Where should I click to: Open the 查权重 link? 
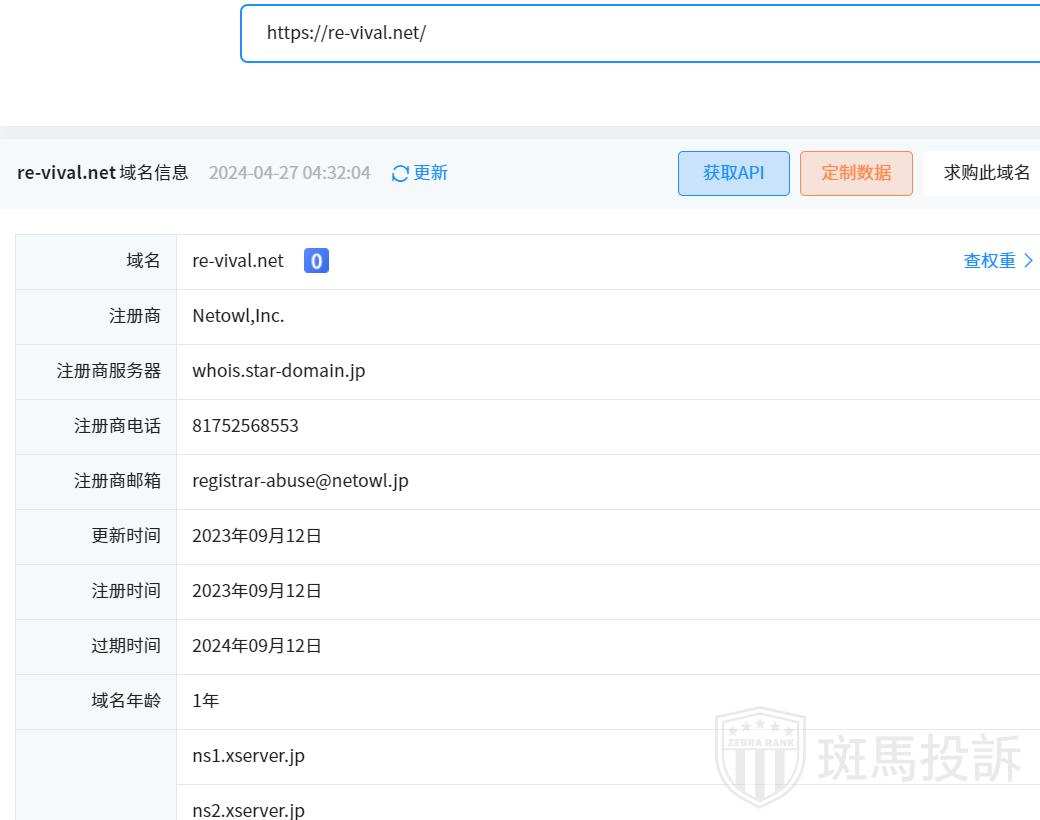(x=989, y=261)
